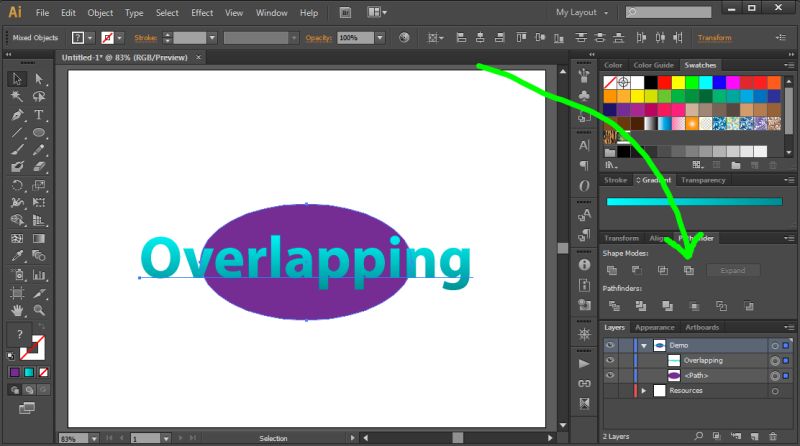
Task: Click the Merge pathfinder icon
Action: (667, 306)
